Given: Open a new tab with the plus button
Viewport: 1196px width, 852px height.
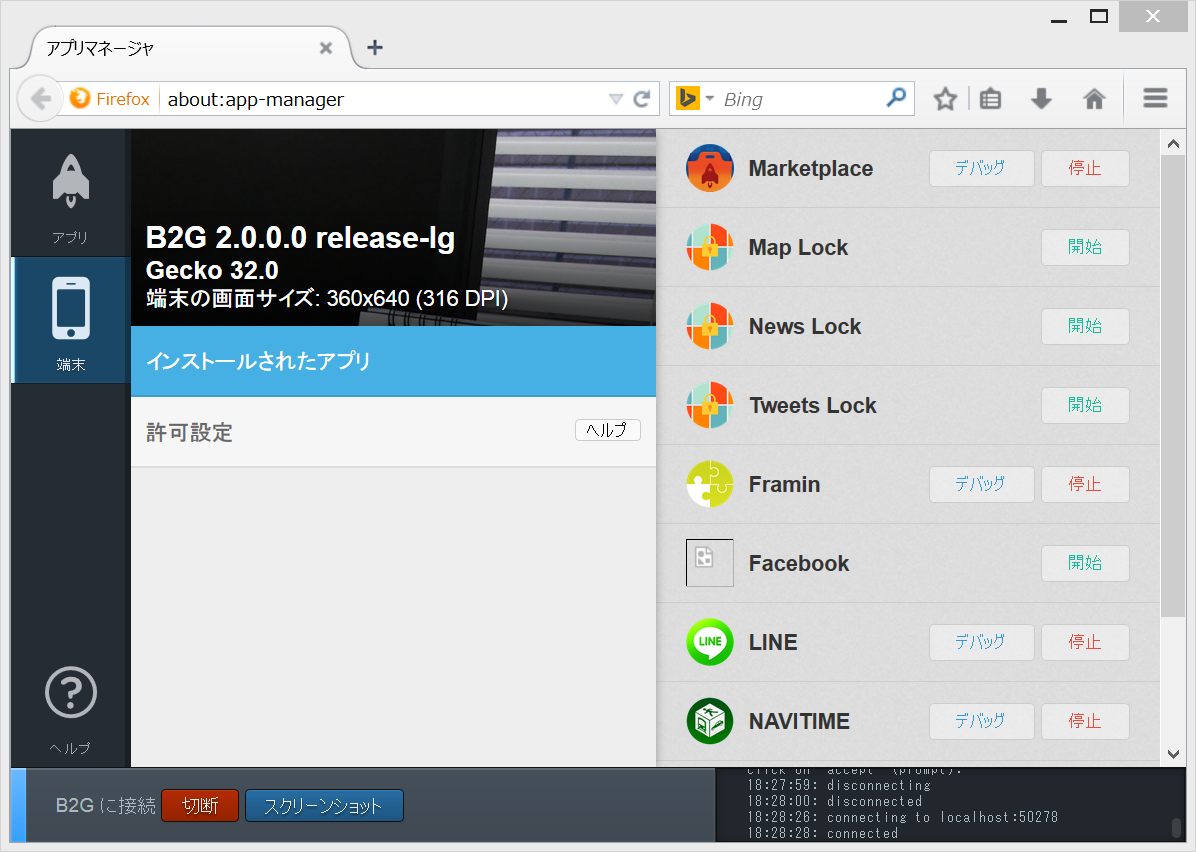Looking at the screenshot, I should pyautogui.click(x=375, y=47).
